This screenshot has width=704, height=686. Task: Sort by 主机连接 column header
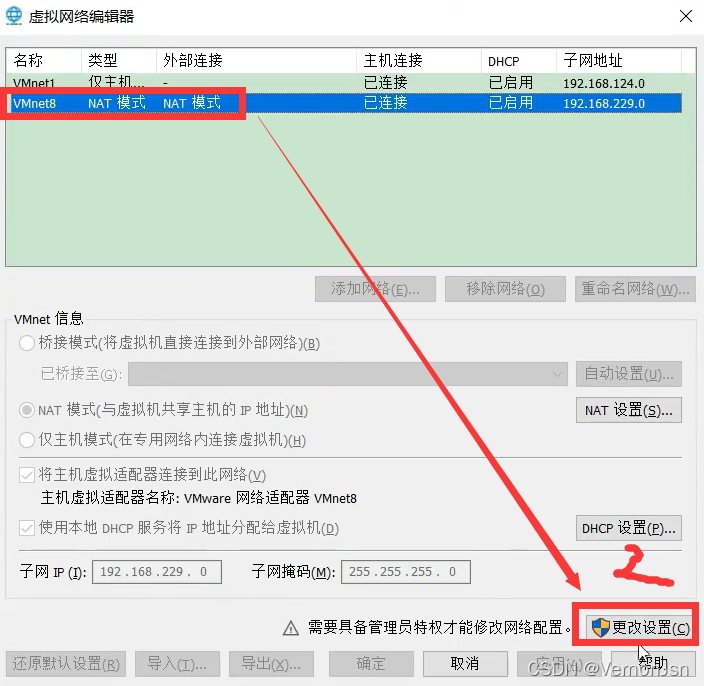point(419,60)
